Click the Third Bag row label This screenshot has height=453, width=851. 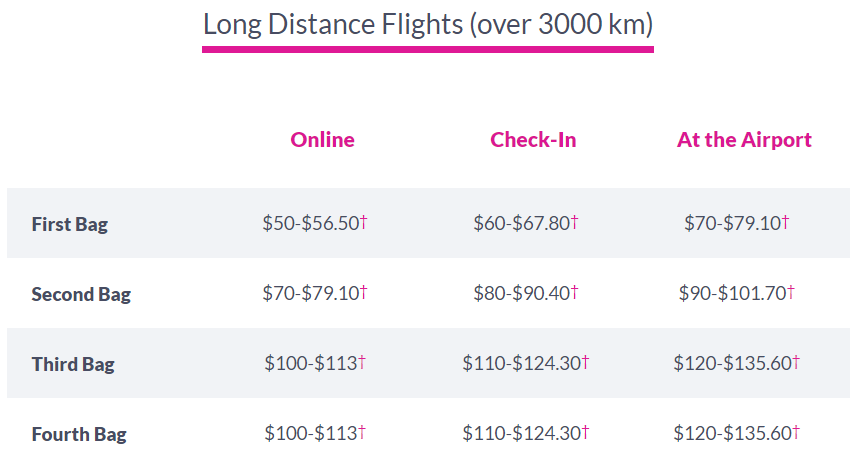coord(73,364)
